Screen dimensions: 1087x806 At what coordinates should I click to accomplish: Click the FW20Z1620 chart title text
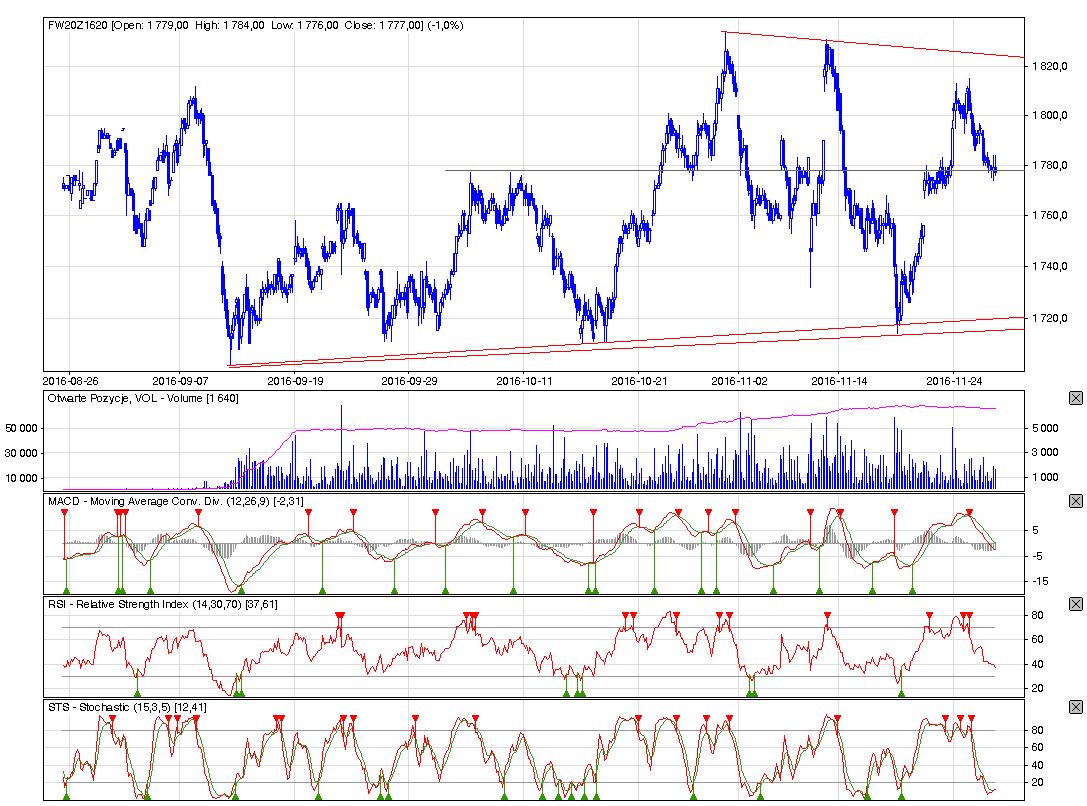pos(256,26)
